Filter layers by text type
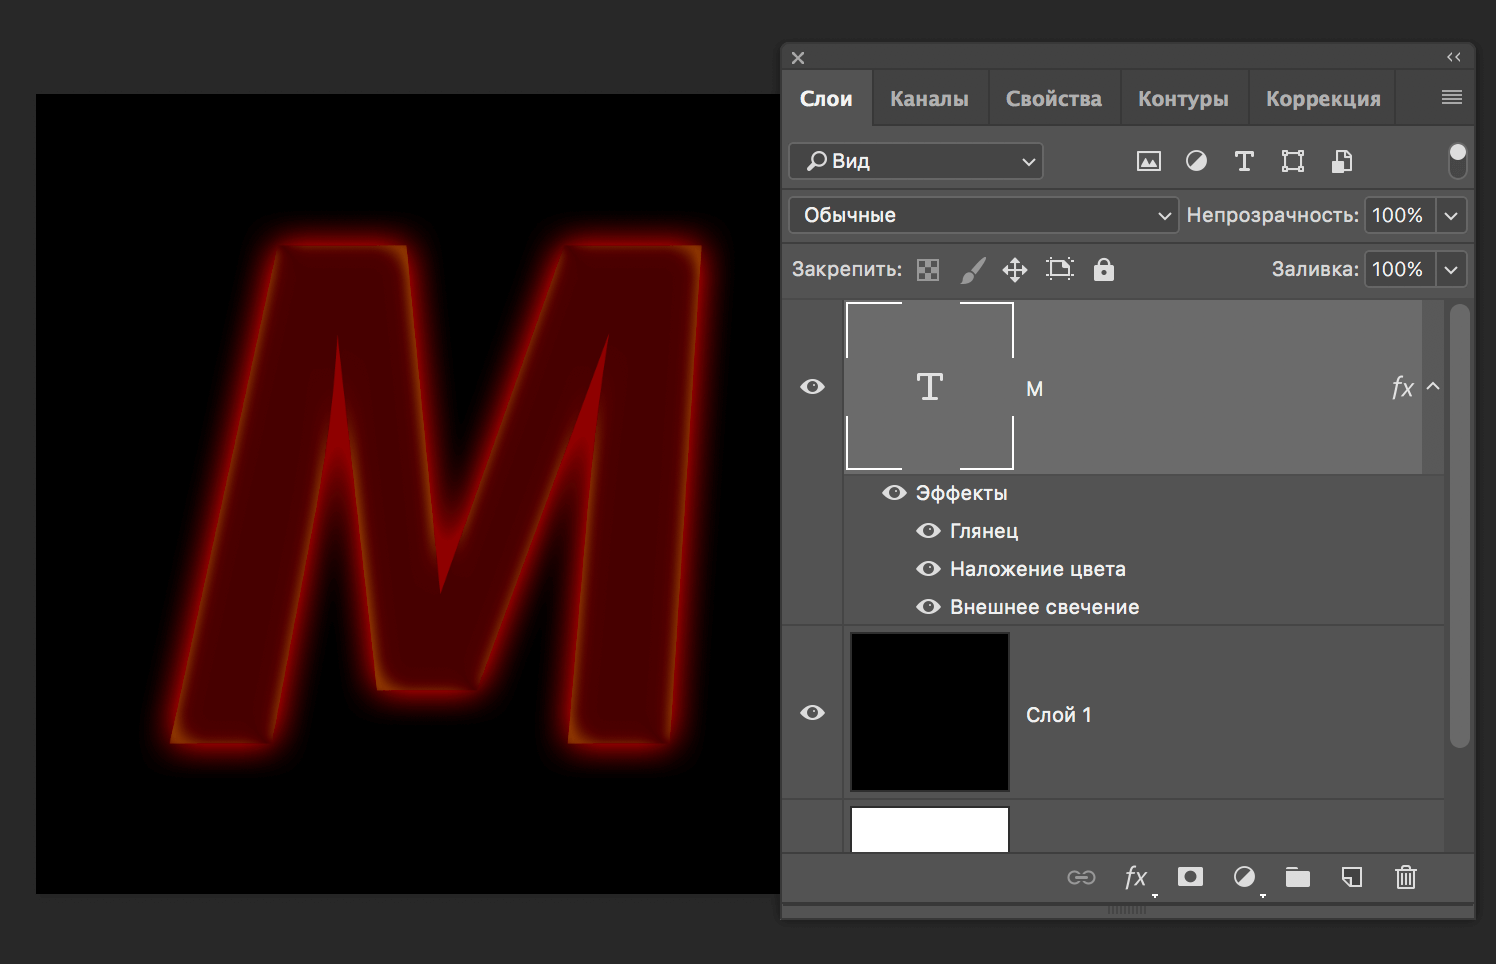This screenshot has width=1496, height=964. [1244, 161]
